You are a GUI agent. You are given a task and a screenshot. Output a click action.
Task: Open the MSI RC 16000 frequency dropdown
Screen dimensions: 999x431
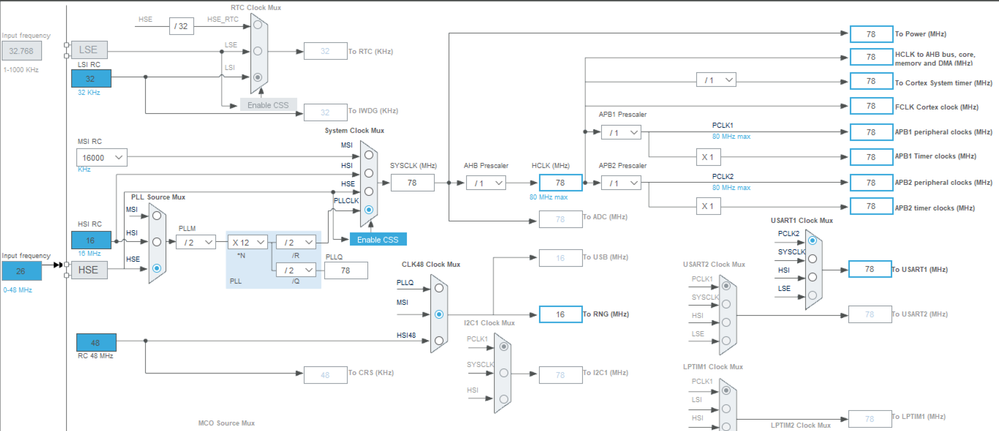[x=102, y=157]
